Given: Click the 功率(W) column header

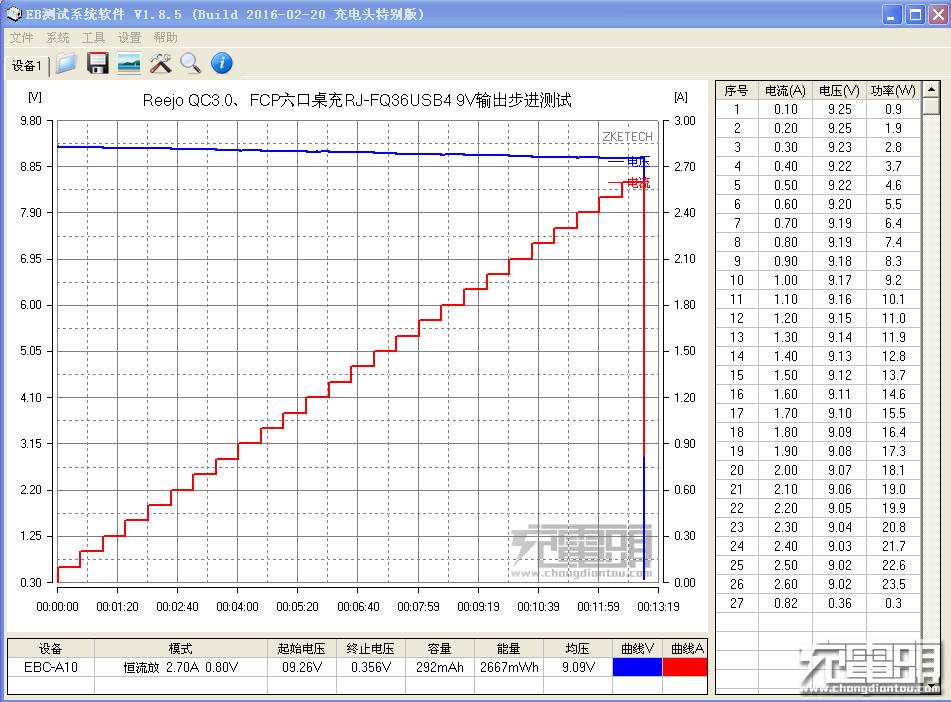Looking at the screenshot, I should click(x=893, y=90).
